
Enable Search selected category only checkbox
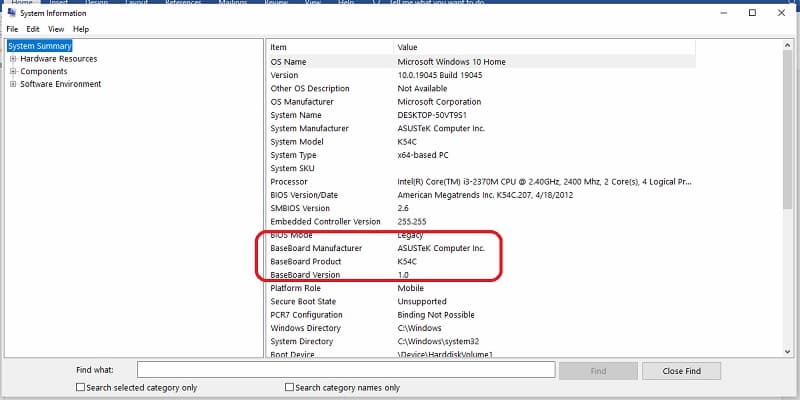(80, 387)
